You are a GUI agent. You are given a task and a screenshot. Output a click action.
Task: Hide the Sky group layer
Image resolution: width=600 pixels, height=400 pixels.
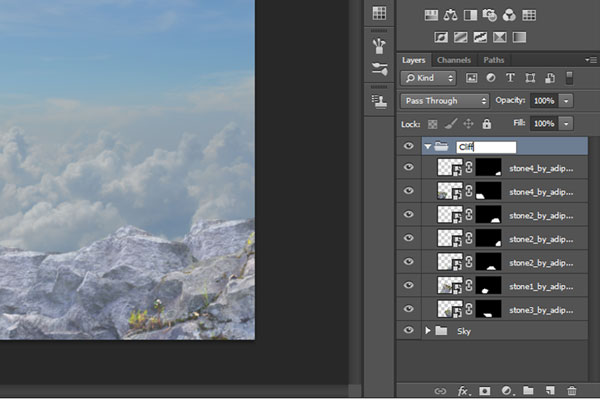tap(408, 330)
